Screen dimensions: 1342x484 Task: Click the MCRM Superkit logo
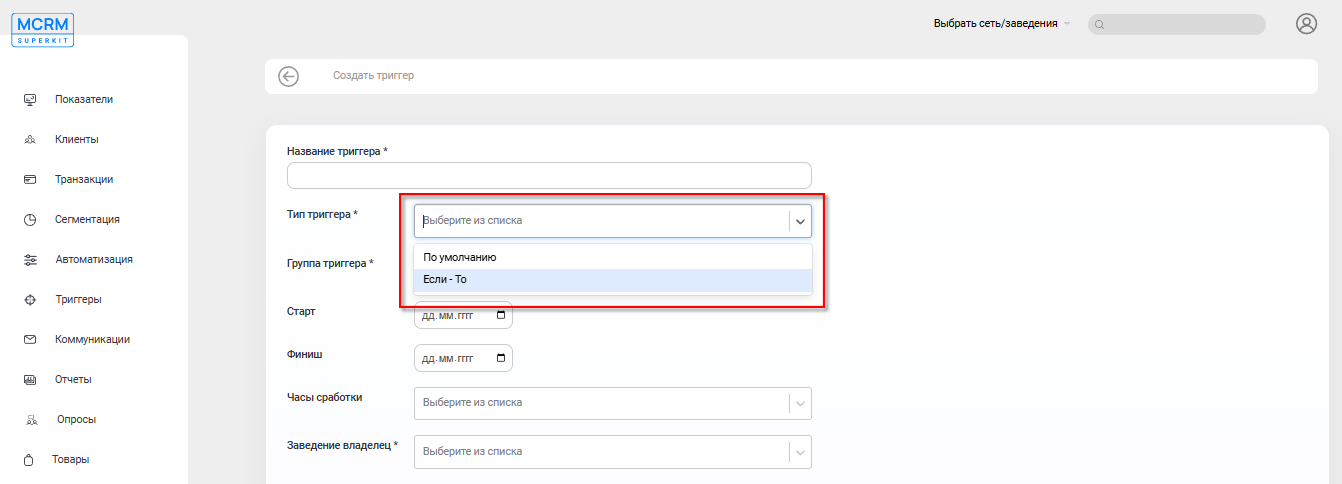click(x=43, y=29)
